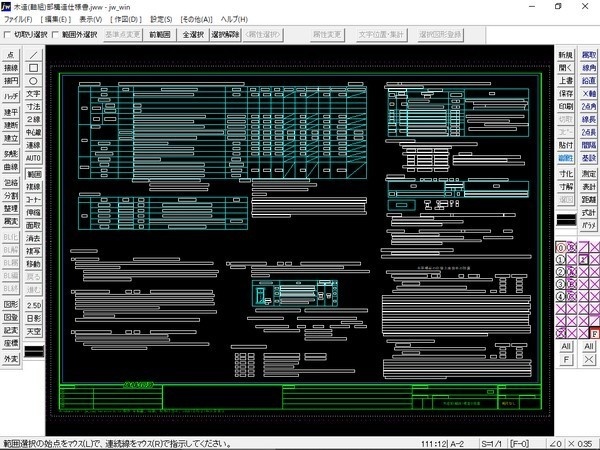Open the その他(A) menu
The height and width of the screenshot is (450, 600).
[196, 19]
